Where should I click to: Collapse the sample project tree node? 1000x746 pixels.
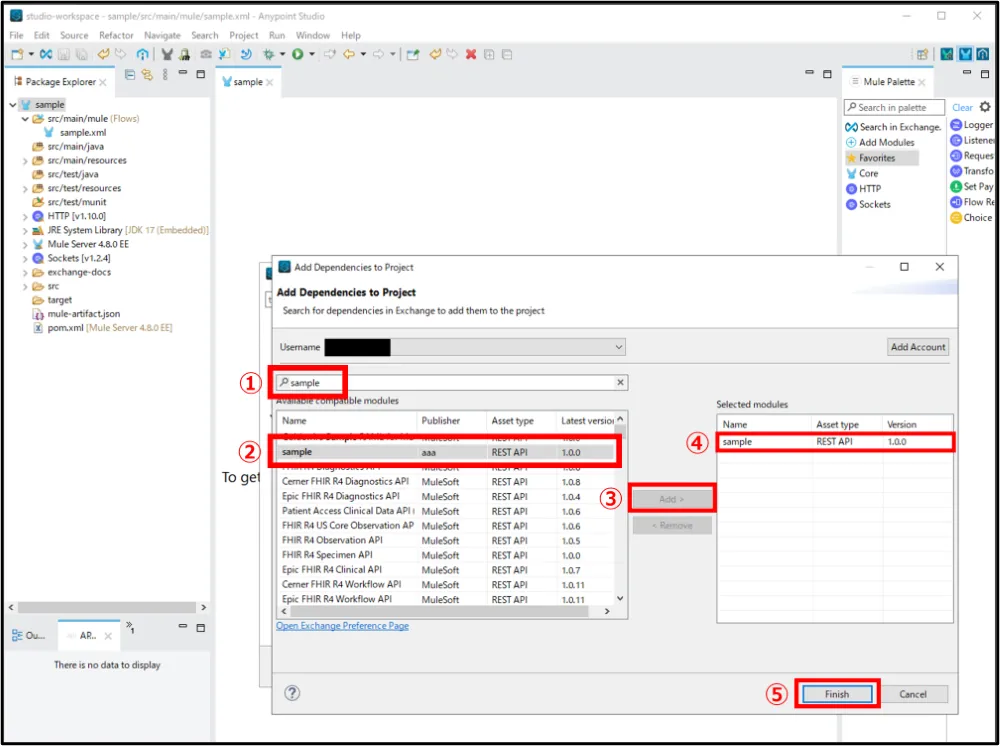13,105
